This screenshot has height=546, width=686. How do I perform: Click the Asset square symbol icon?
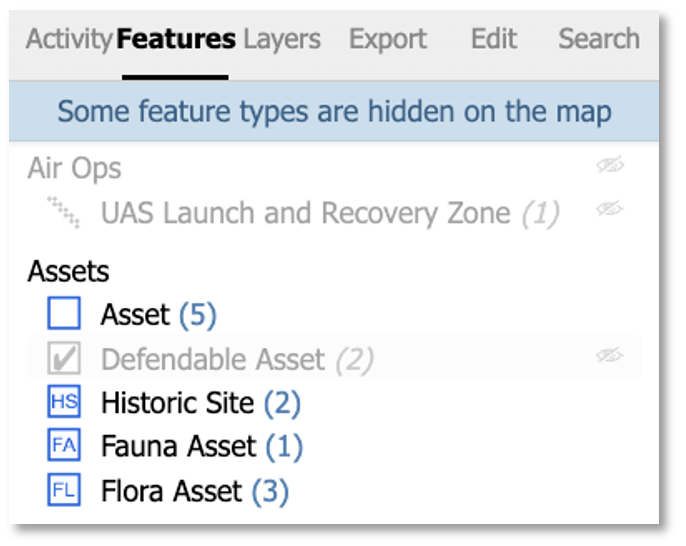tap(63, 316)
